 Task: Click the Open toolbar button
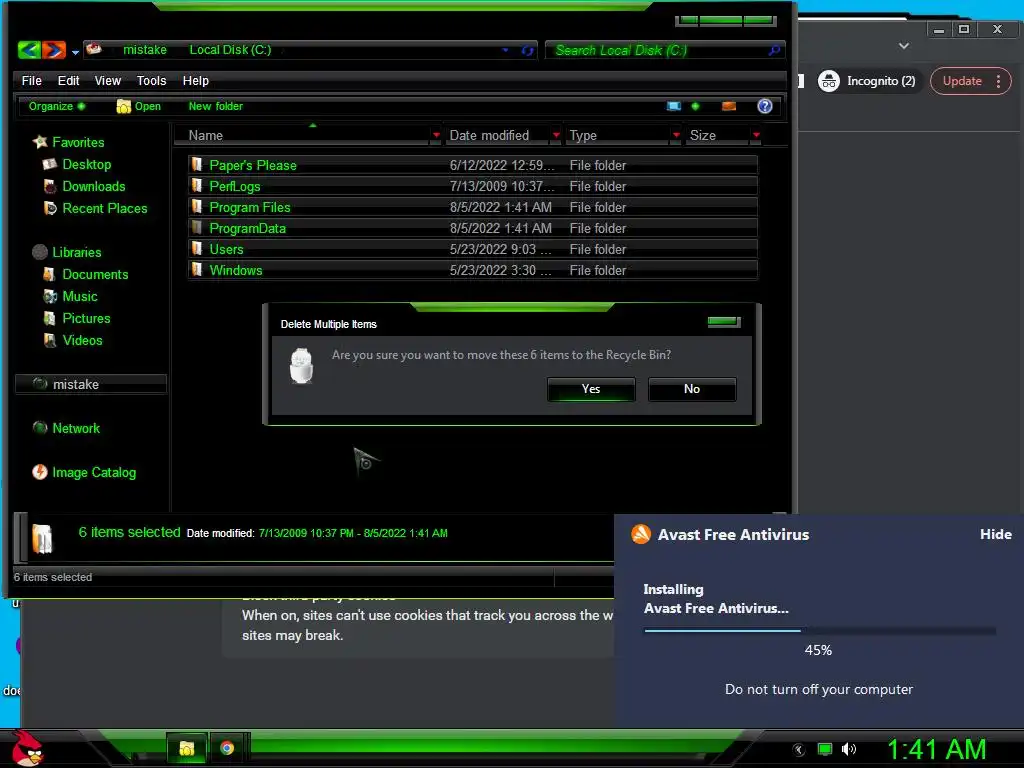click(x=138, y=106)
